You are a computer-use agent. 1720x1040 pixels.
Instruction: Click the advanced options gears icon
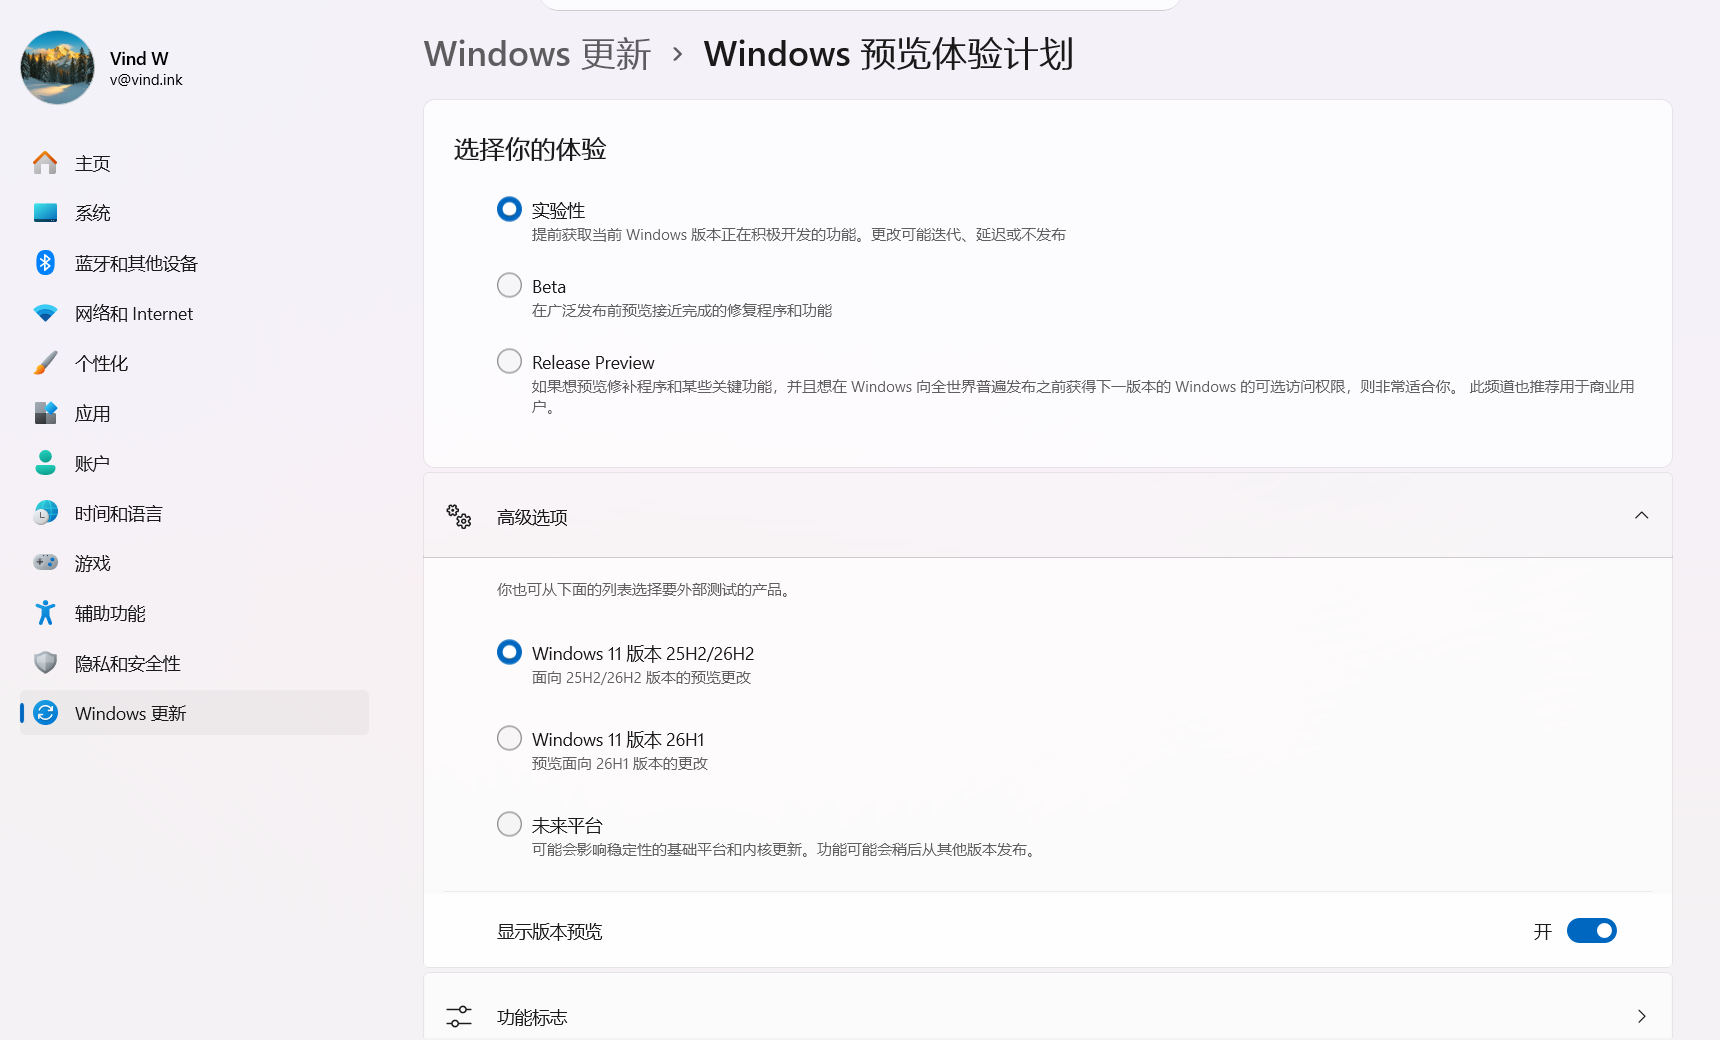[x=459, y=517]
